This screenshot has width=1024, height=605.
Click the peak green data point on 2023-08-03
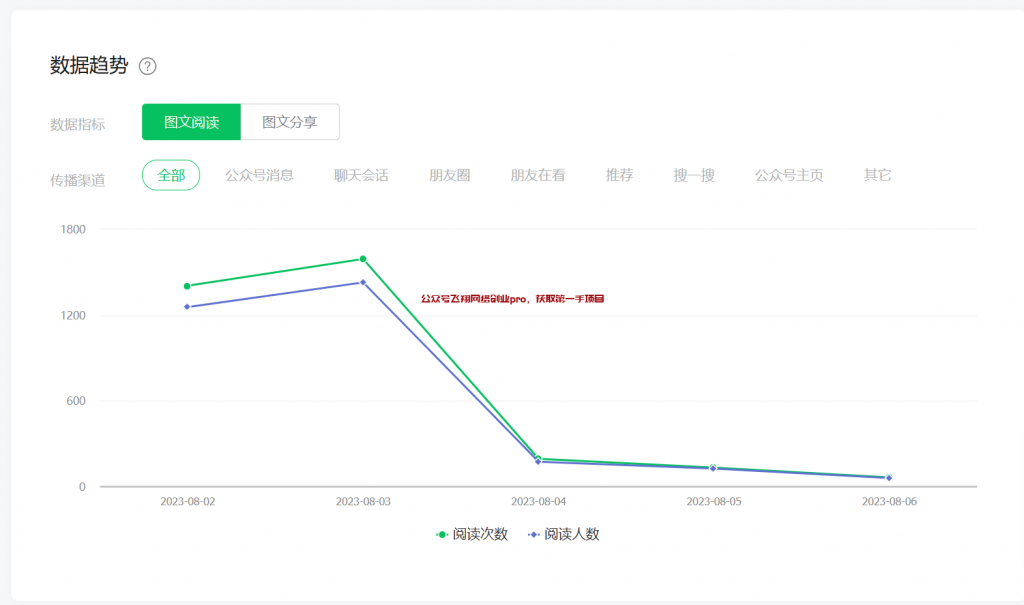364,256
